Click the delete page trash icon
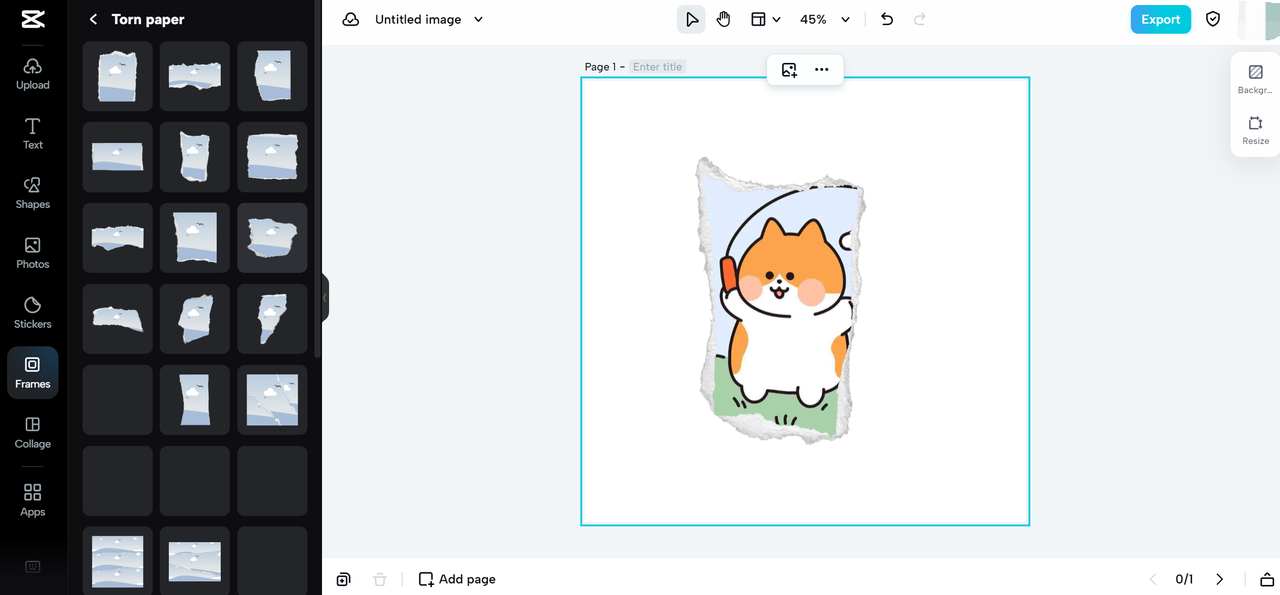 coord(379,579)
